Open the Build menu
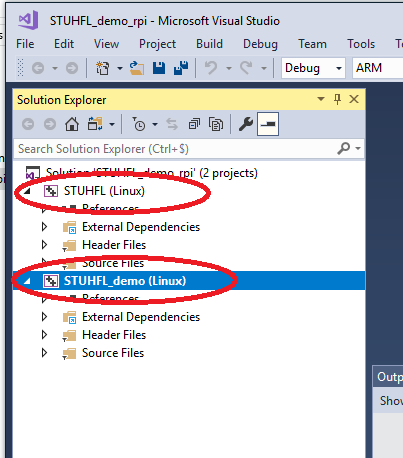This screenshot has height=458, width=403. pyautogui.click(x=209, y=44)
